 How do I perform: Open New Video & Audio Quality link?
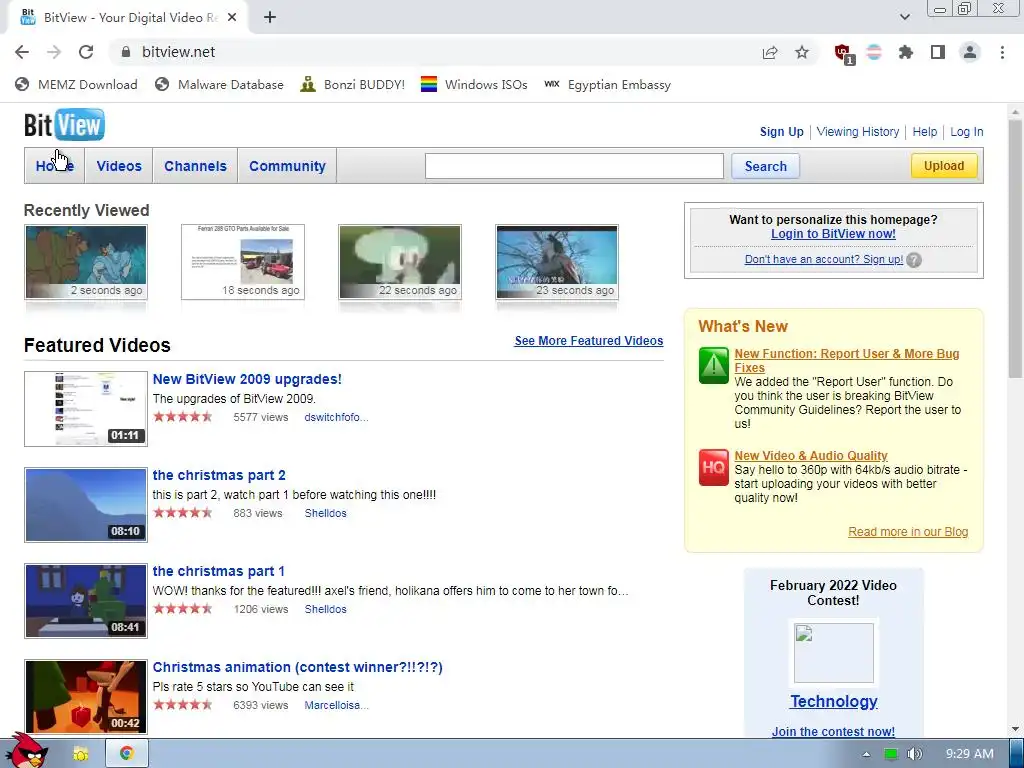pyautogui.click(x=810, y=455)
